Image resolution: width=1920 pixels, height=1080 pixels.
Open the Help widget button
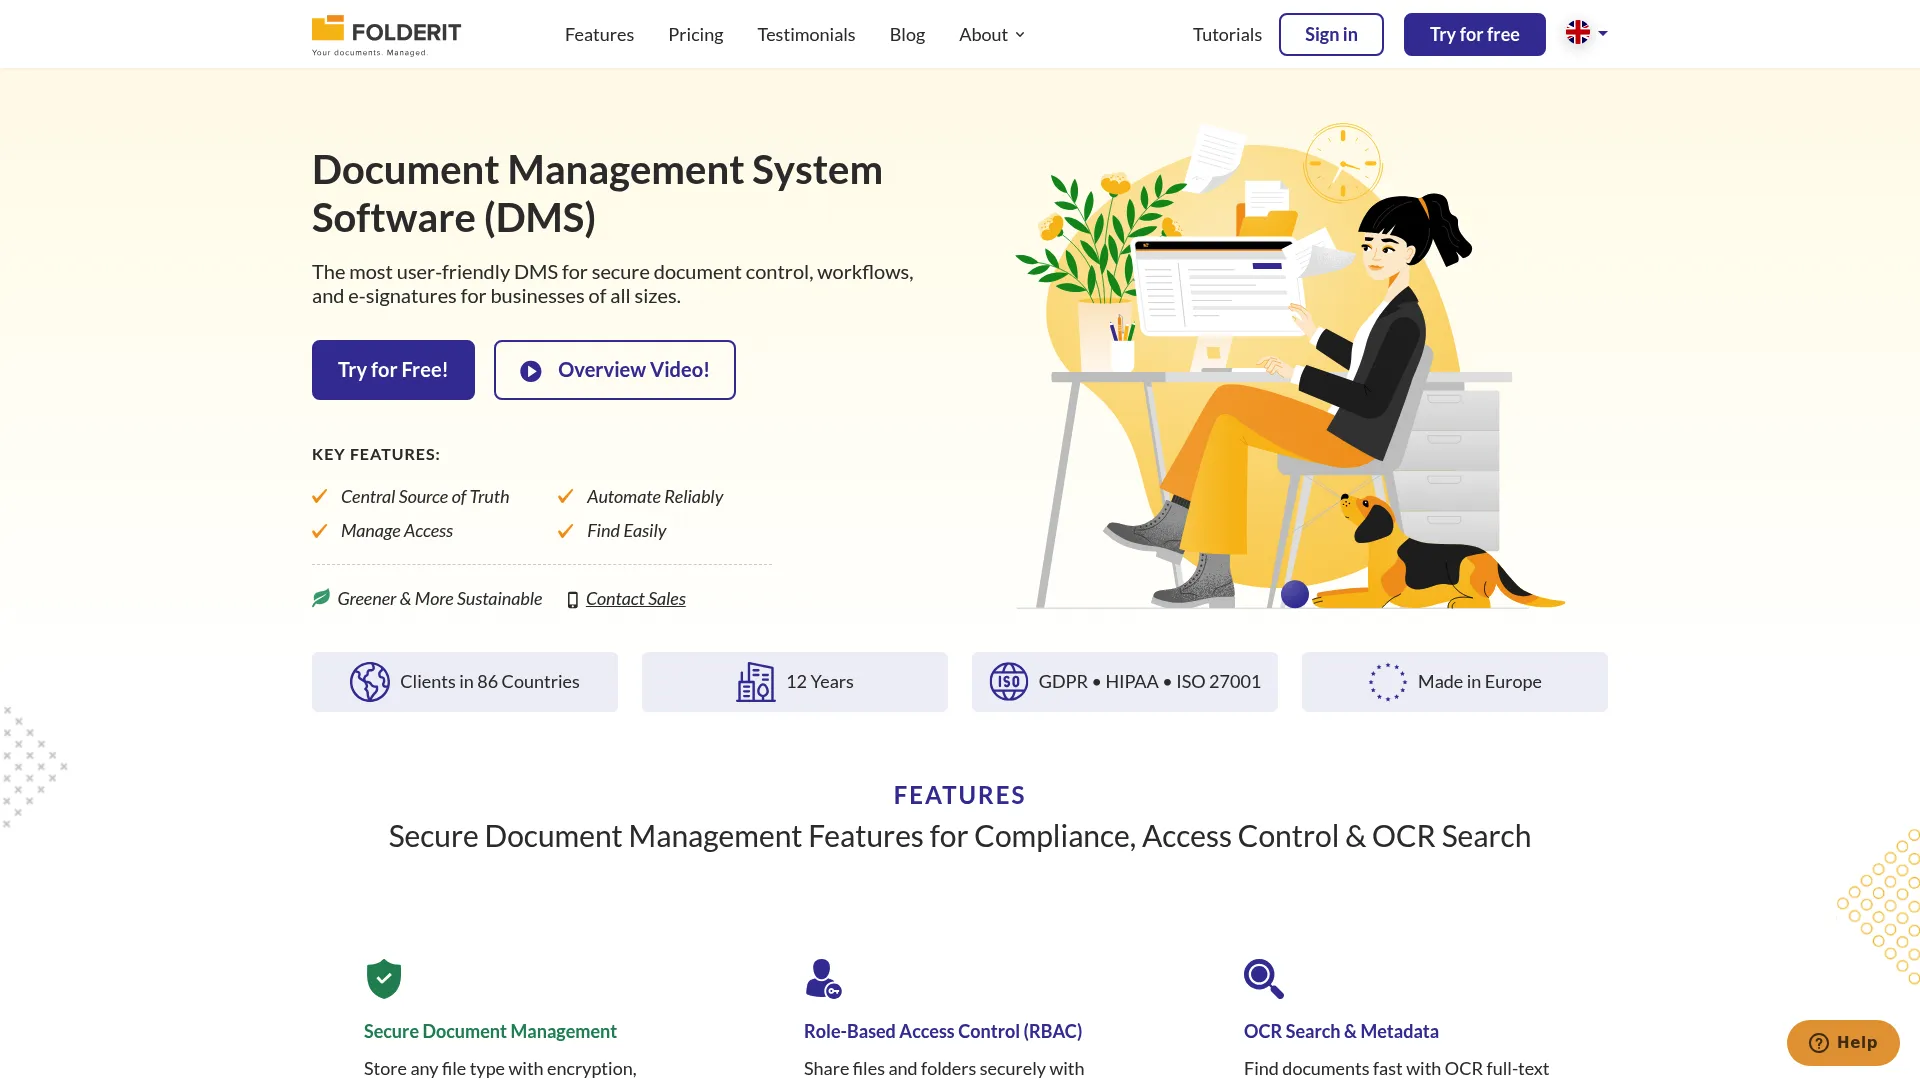click(x=1843, y=1043)
